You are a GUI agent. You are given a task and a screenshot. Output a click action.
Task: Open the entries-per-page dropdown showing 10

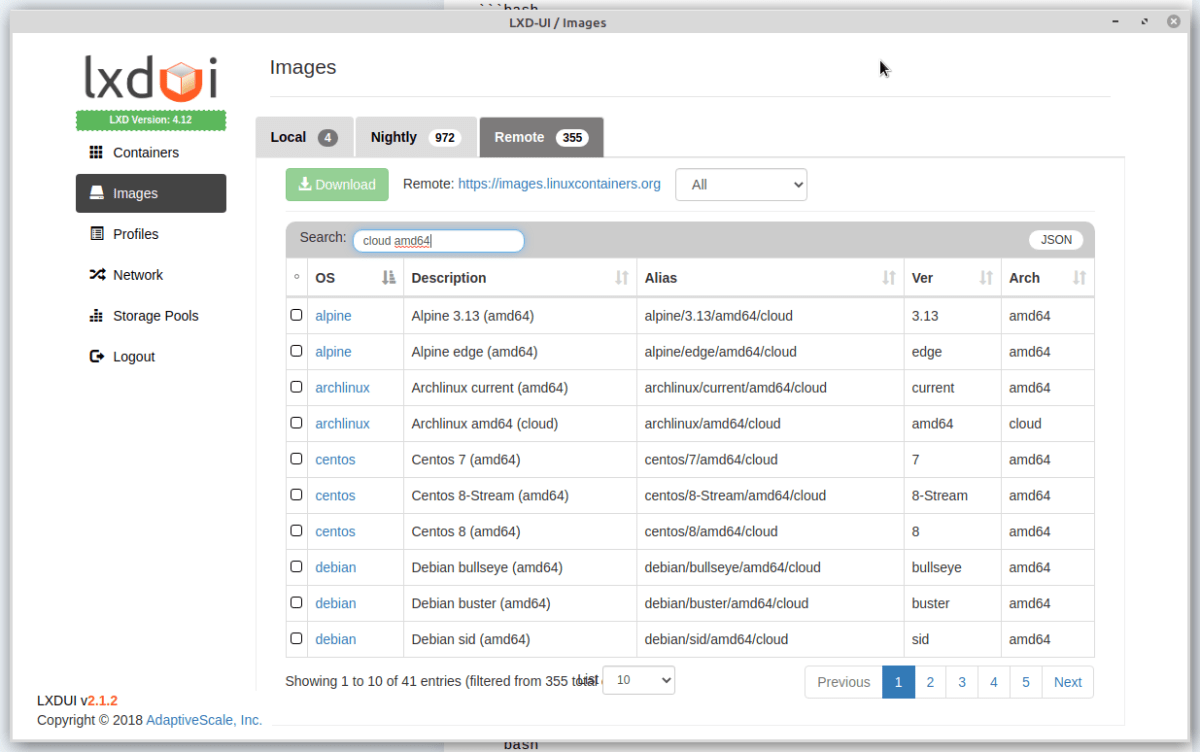point(639,680)
